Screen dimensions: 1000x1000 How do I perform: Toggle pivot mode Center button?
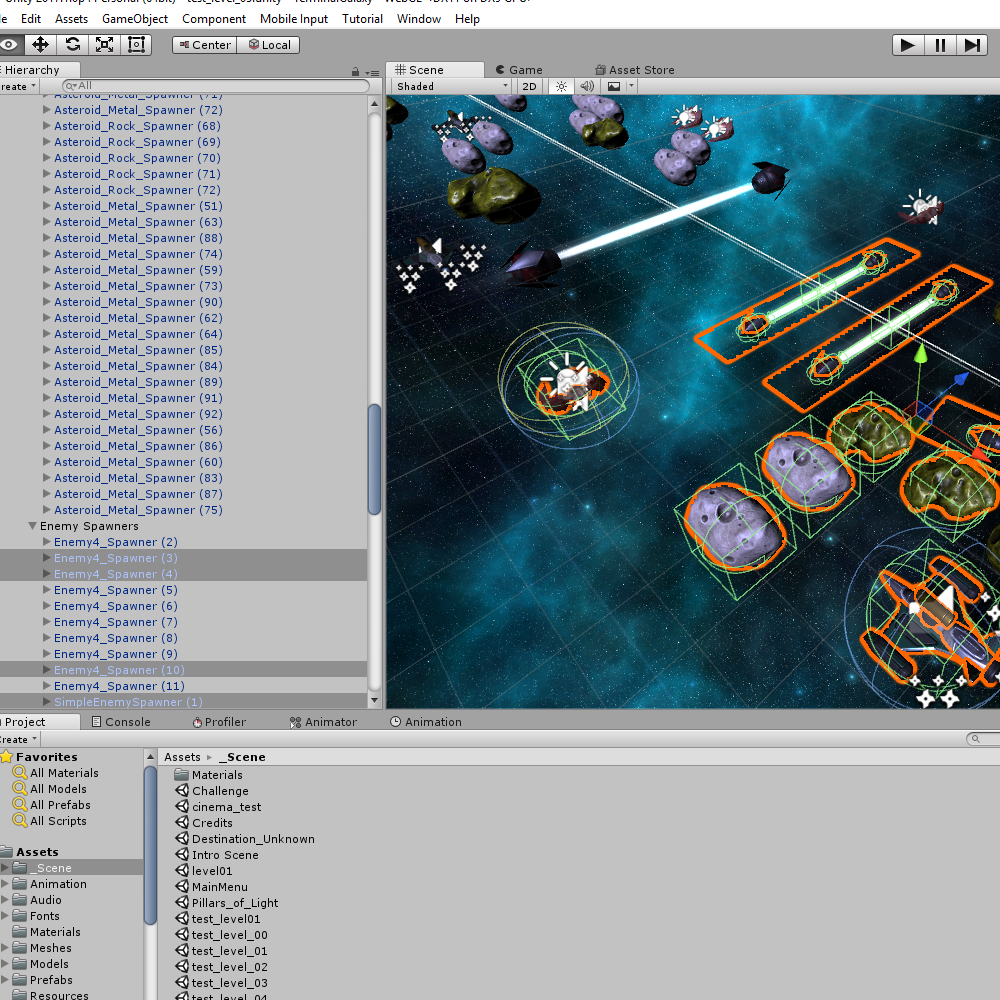click(x=204, y=45)
